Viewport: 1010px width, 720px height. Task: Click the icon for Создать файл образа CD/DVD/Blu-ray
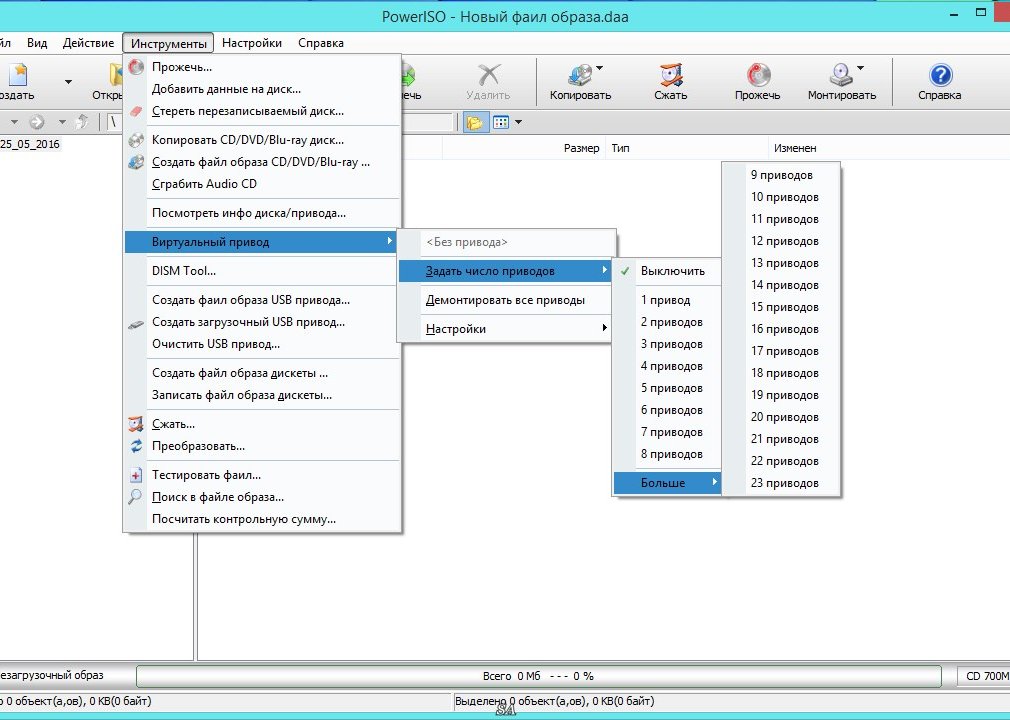tap(135, 162)
